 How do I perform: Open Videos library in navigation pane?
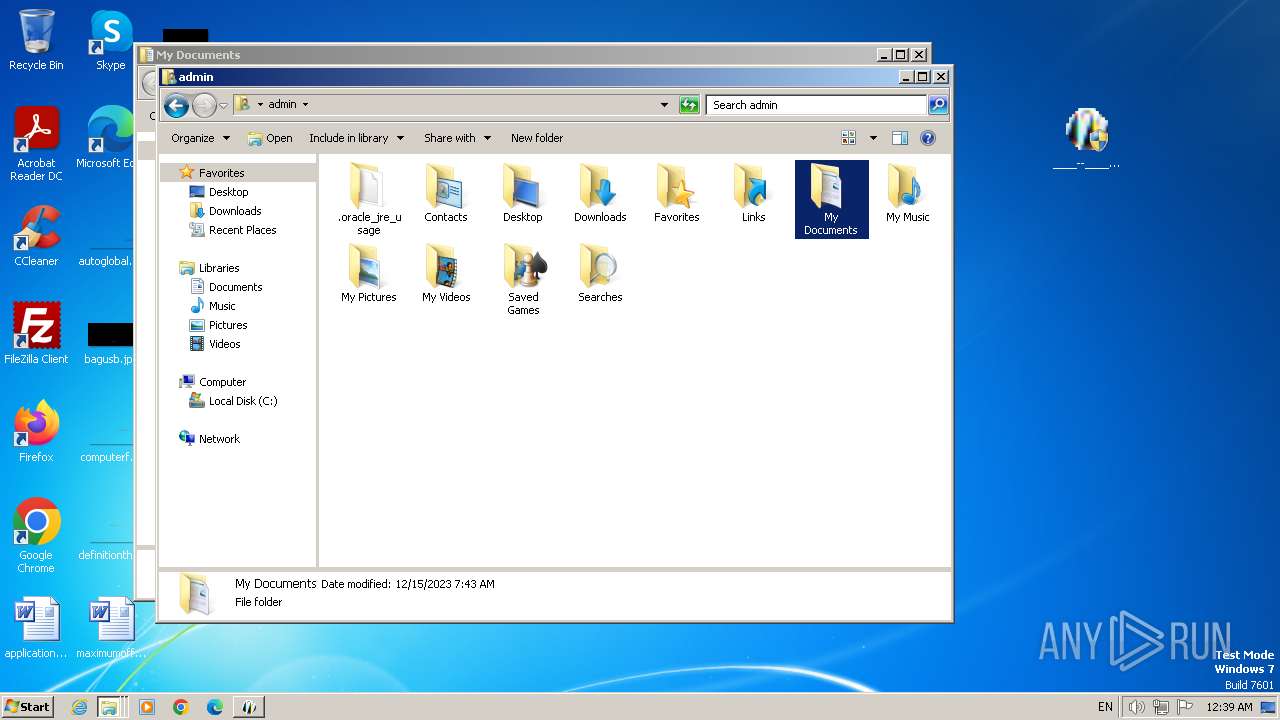pyautogui.click(x=224, y=344)
